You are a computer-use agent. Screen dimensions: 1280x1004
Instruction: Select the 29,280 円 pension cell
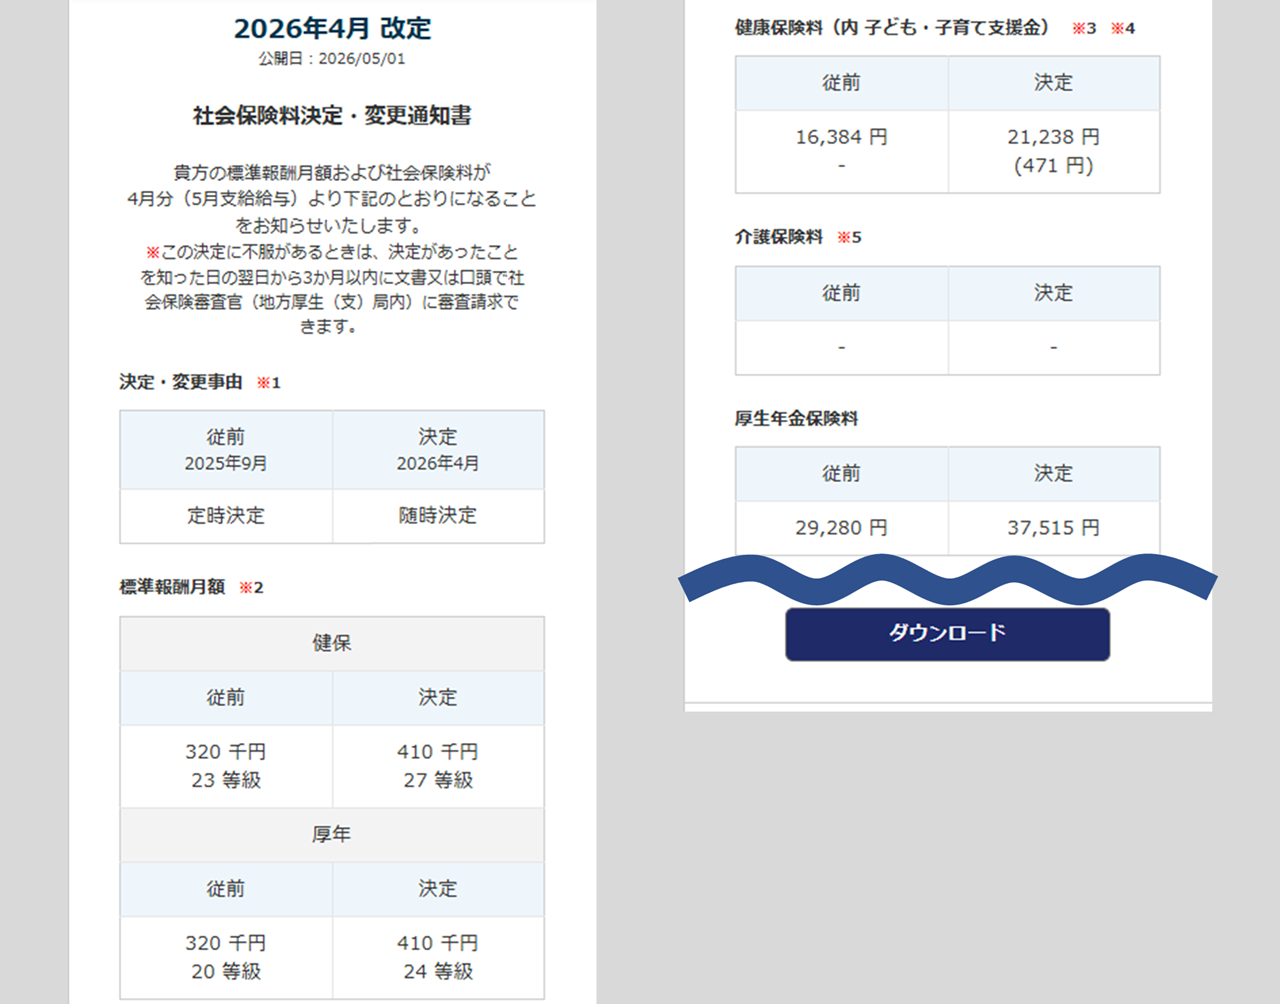pos(841,528)
